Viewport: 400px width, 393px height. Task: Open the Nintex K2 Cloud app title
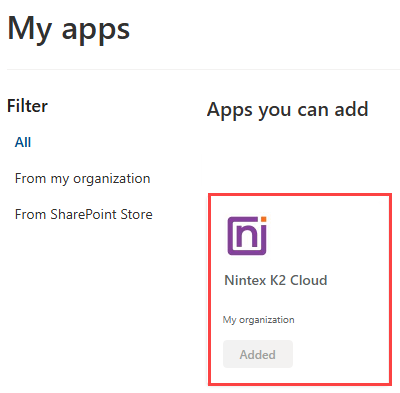(x=276, y=280)
